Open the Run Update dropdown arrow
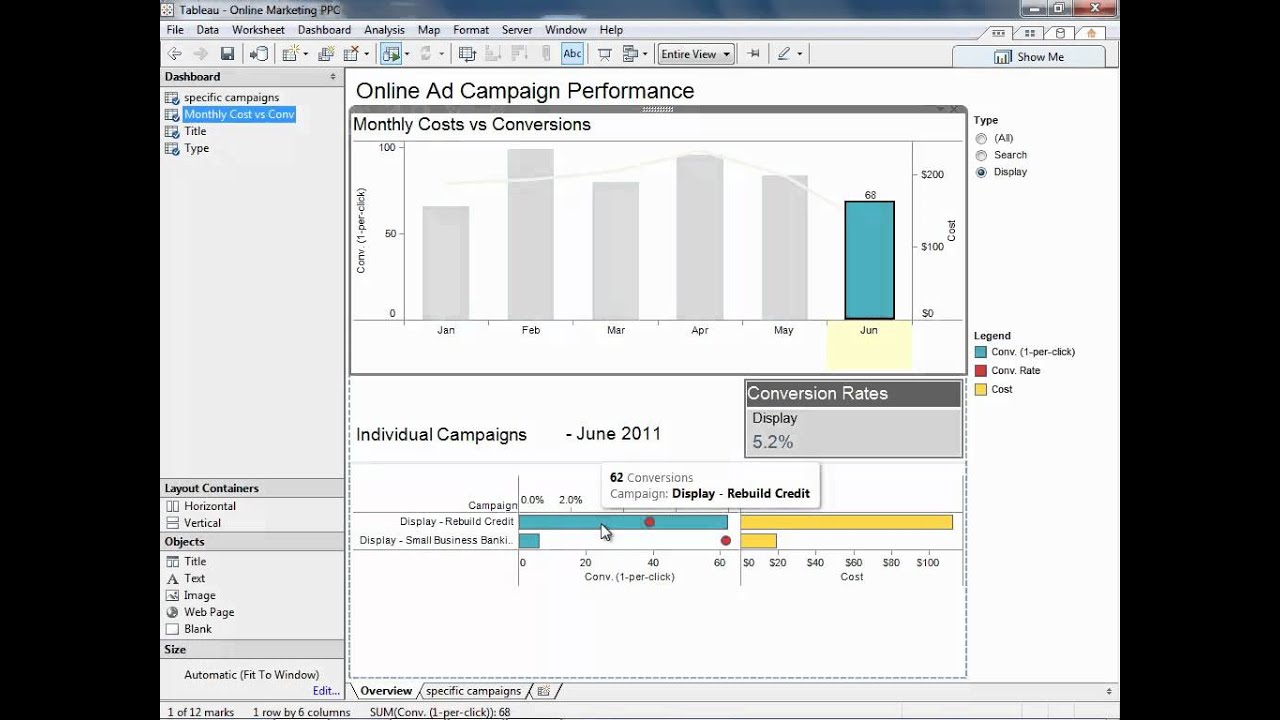 [441, 54]
